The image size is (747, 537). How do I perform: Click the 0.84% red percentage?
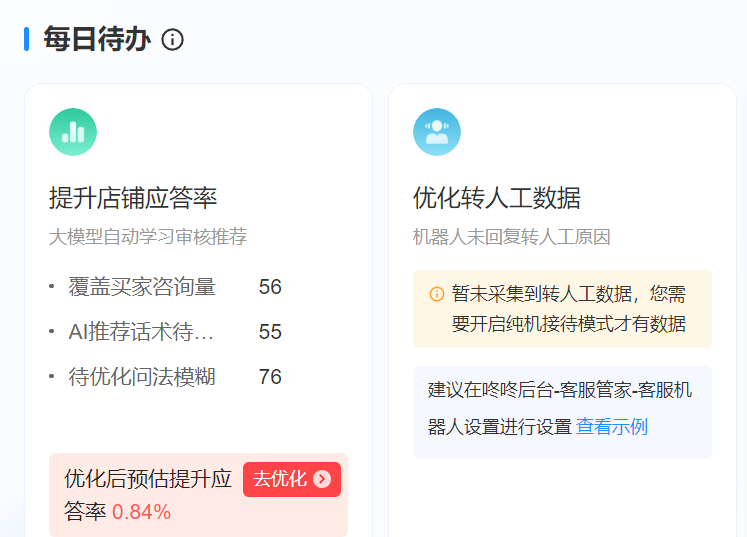tap(141, 512)
